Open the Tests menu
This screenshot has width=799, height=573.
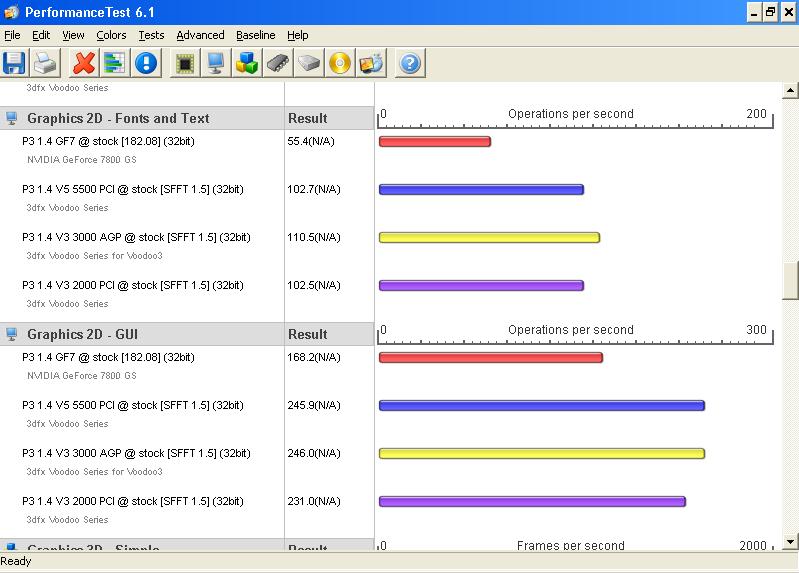click(151, 35)
